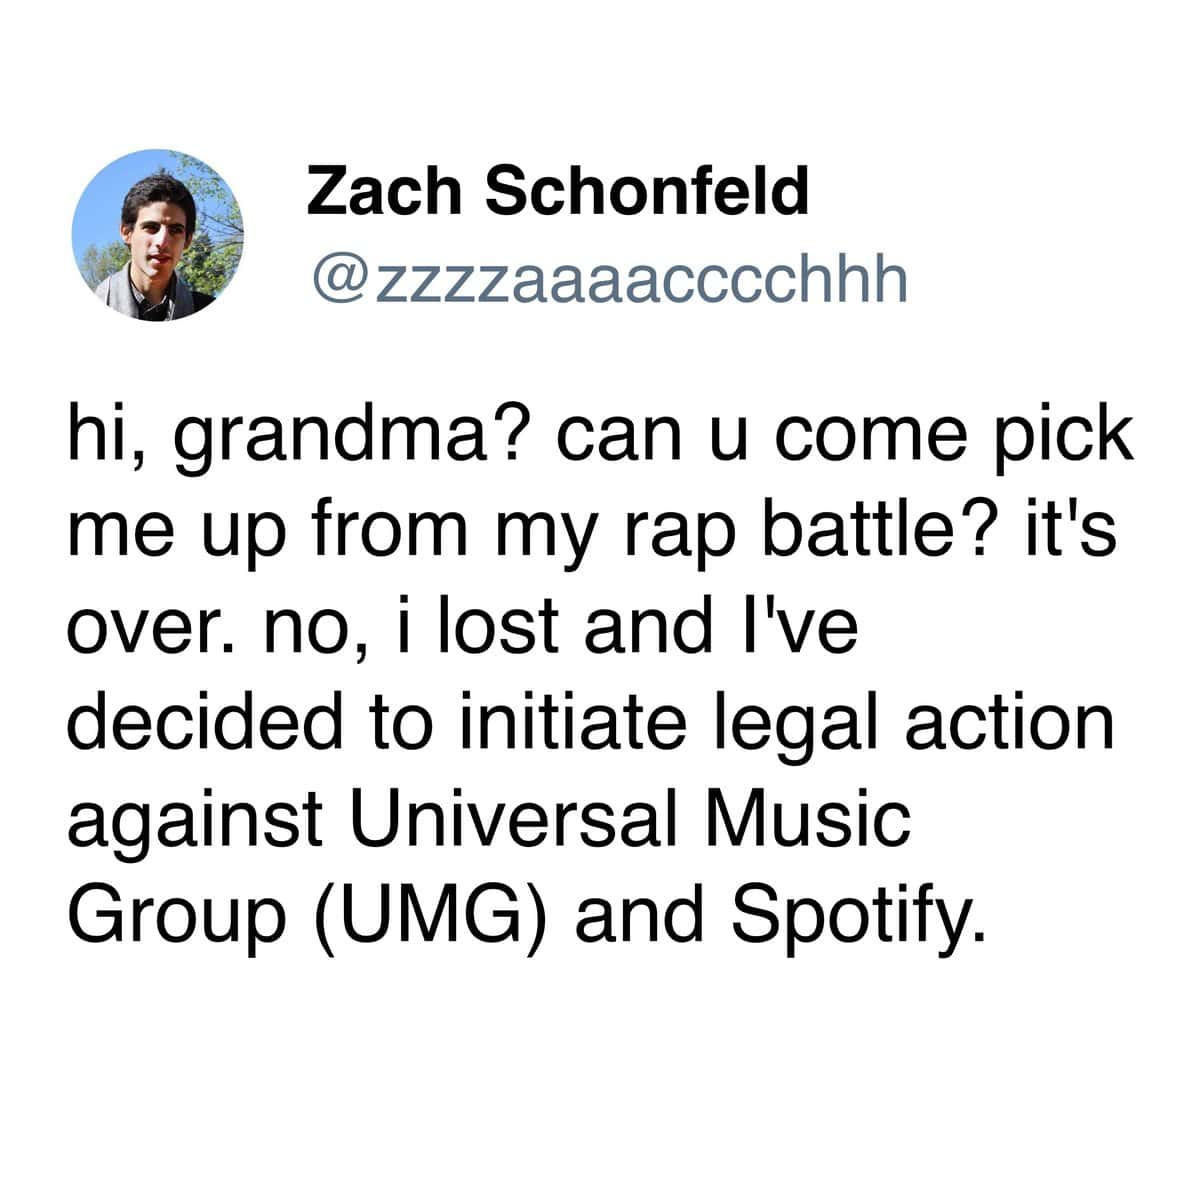The height and width of the screenshot is (1200, 1200).
Task: Click the word "action" in the tweet
Action: coord(1008,723)
